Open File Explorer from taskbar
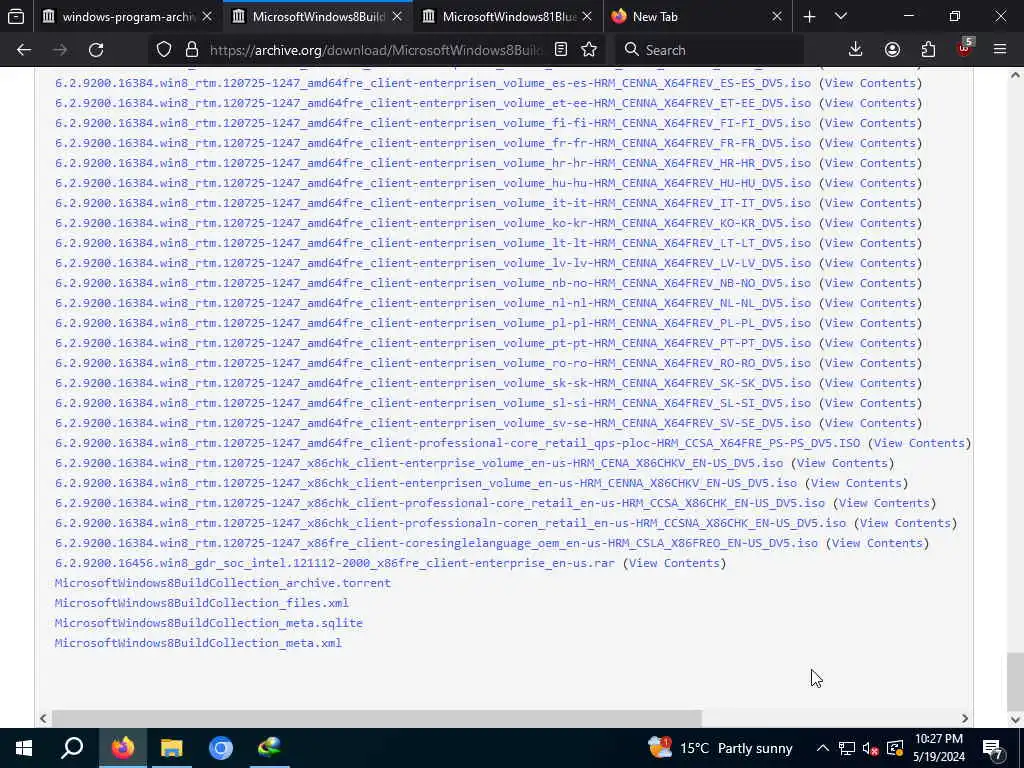 [172, 748]
